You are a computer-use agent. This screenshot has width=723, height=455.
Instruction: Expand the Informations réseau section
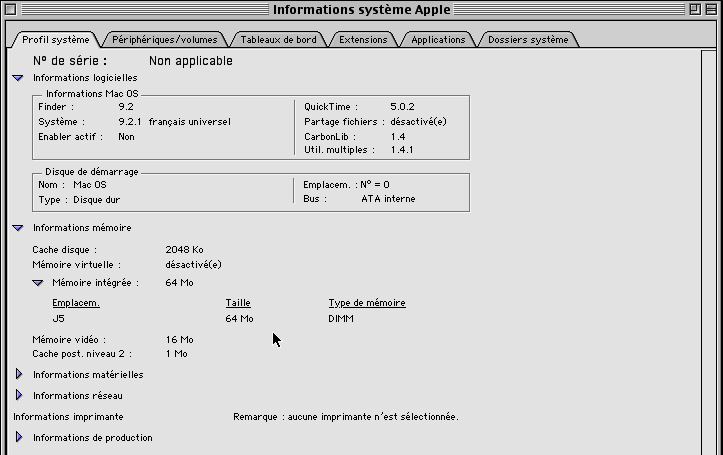click(x=19, y=395)
